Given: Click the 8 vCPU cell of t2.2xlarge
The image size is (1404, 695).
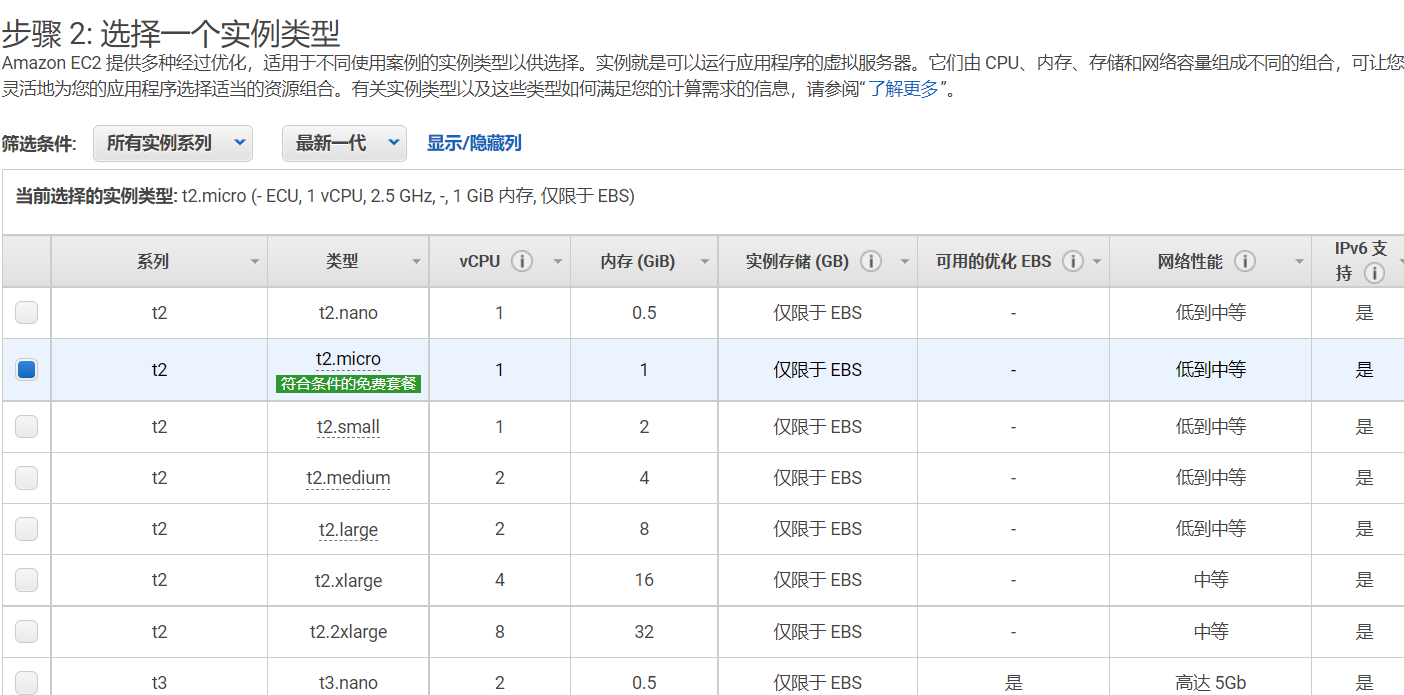Looking at the screenshot, I should pos(500,632).
